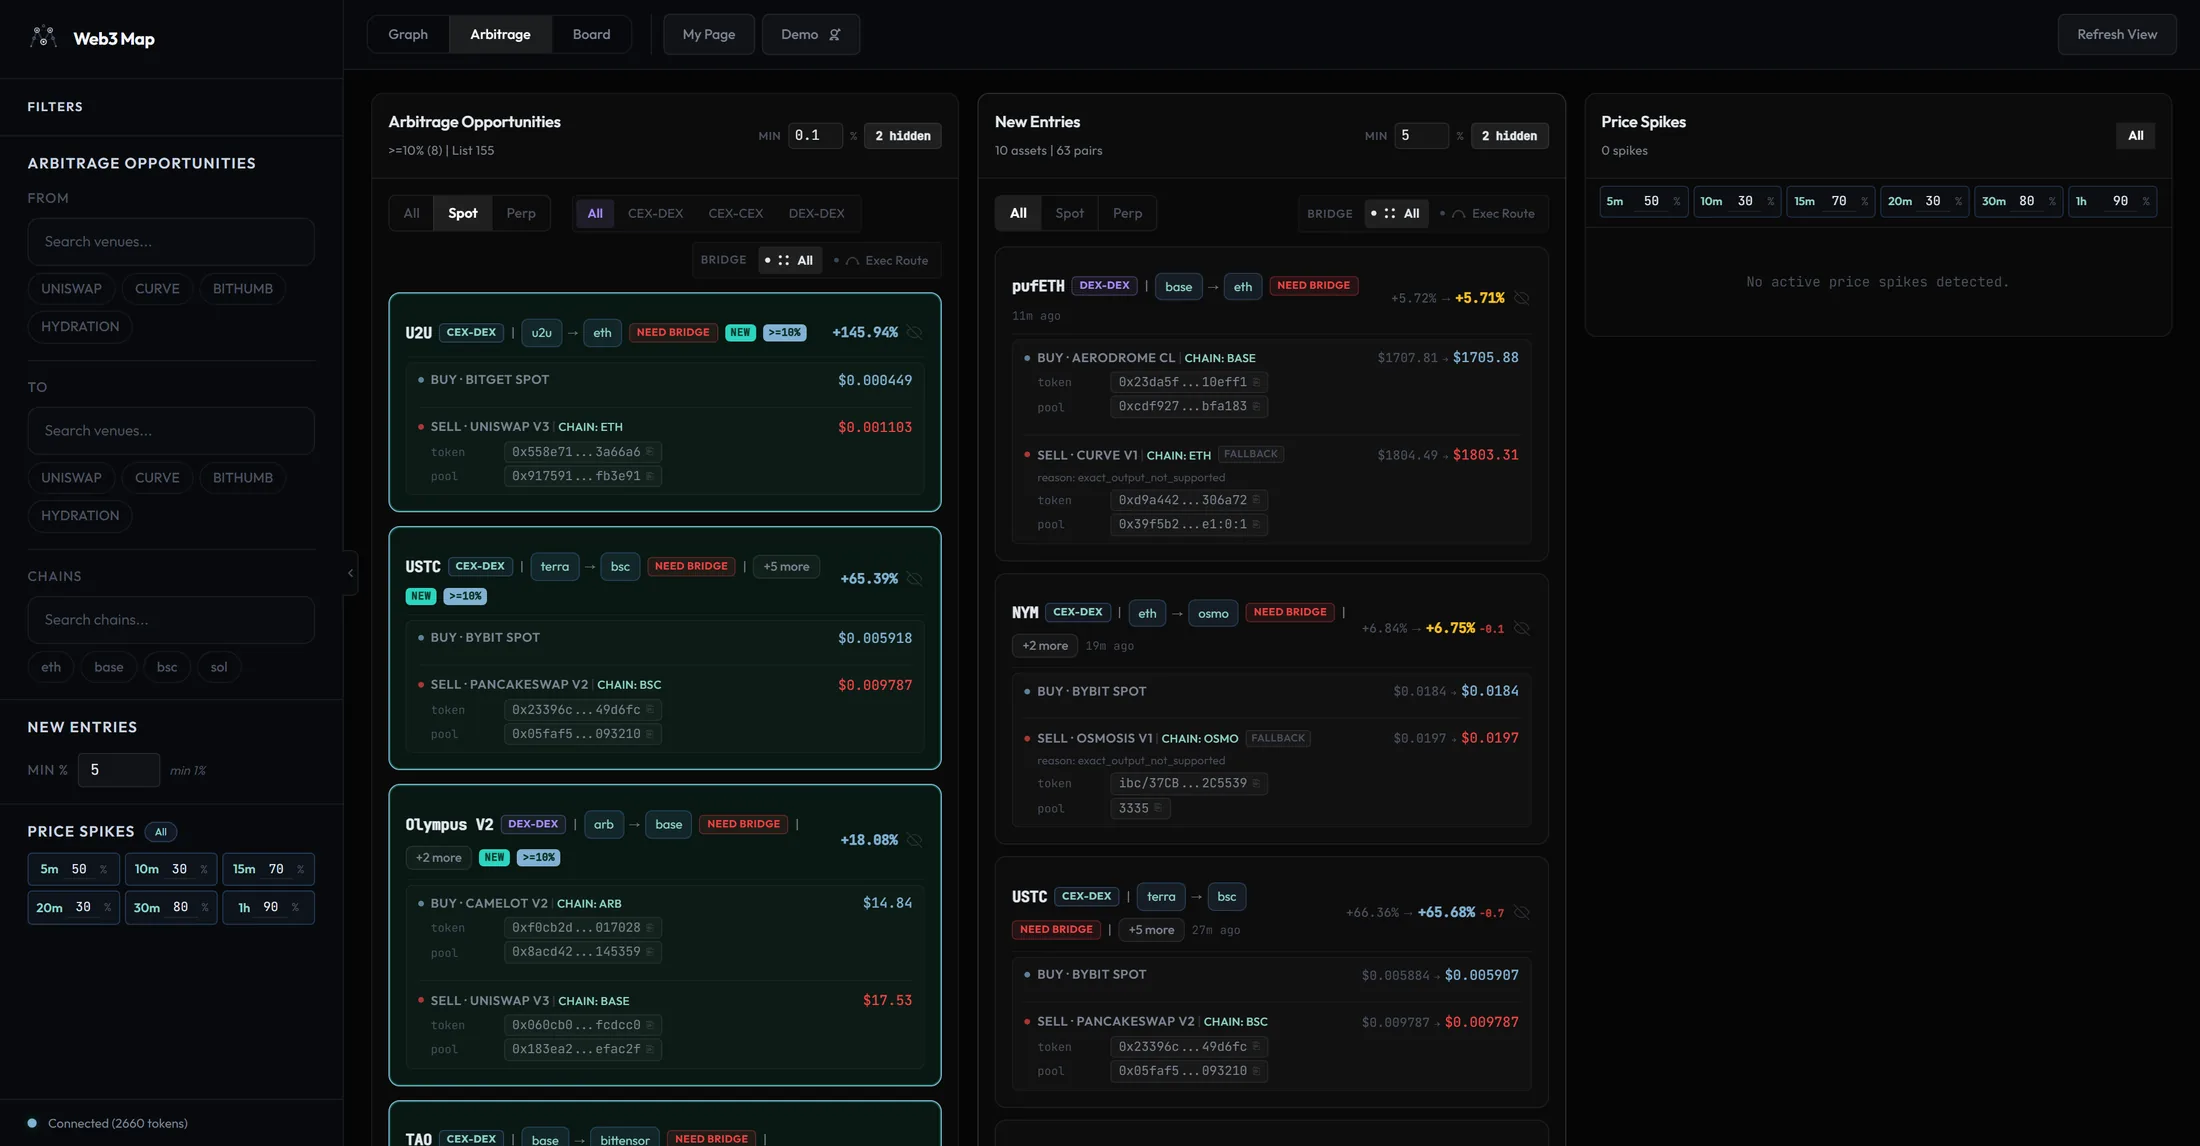Click the Refresh View button
This screenshot has width=2200, height=1146.
(2116, 35)
